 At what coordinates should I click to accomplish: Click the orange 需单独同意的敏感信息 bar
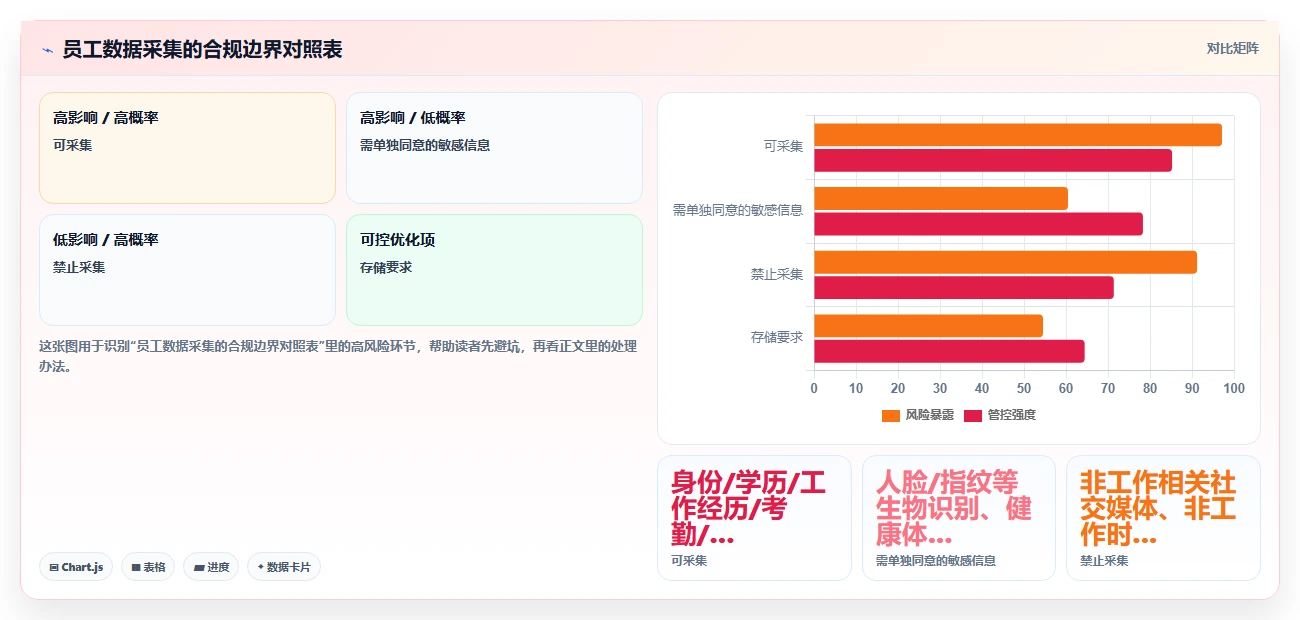coord(941,198)
